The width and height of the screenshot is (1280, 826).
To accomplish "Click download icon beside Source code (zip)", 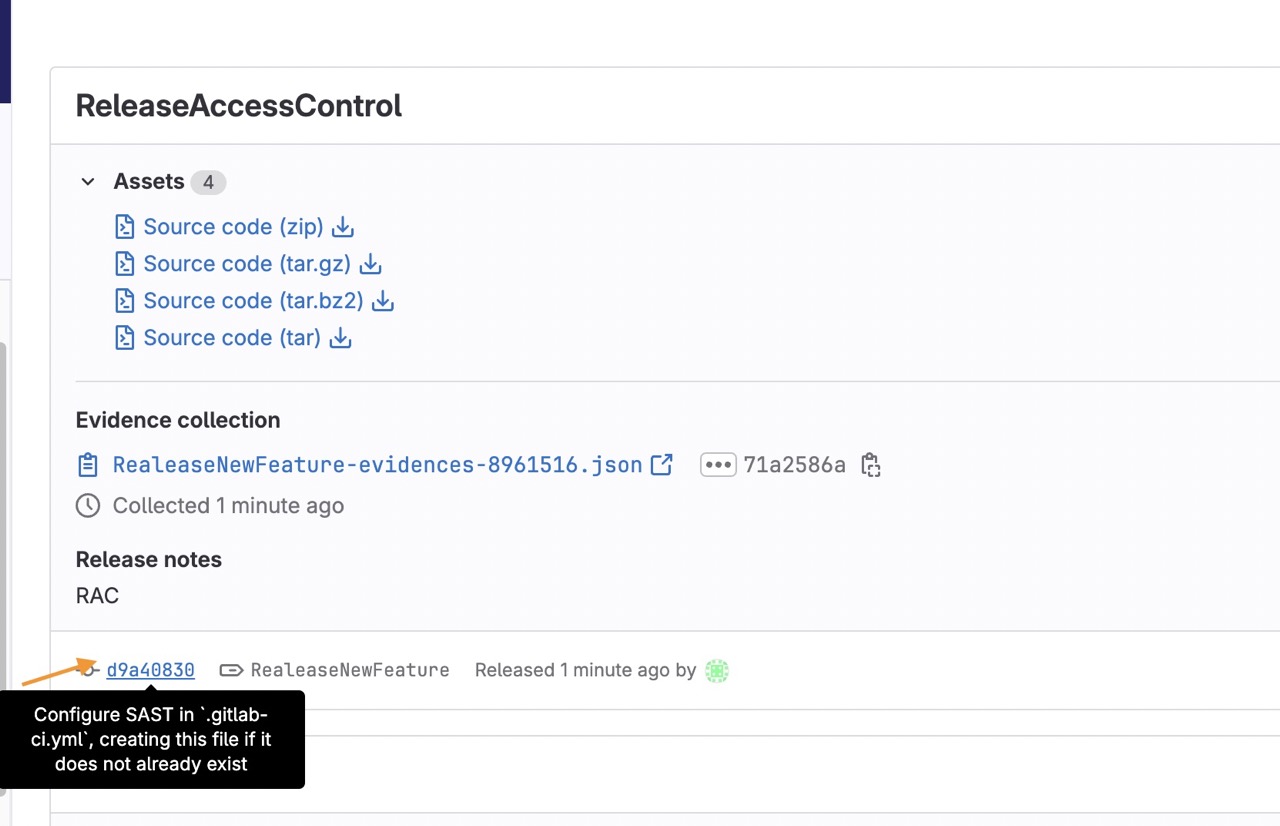I will (x=343, y=227).
